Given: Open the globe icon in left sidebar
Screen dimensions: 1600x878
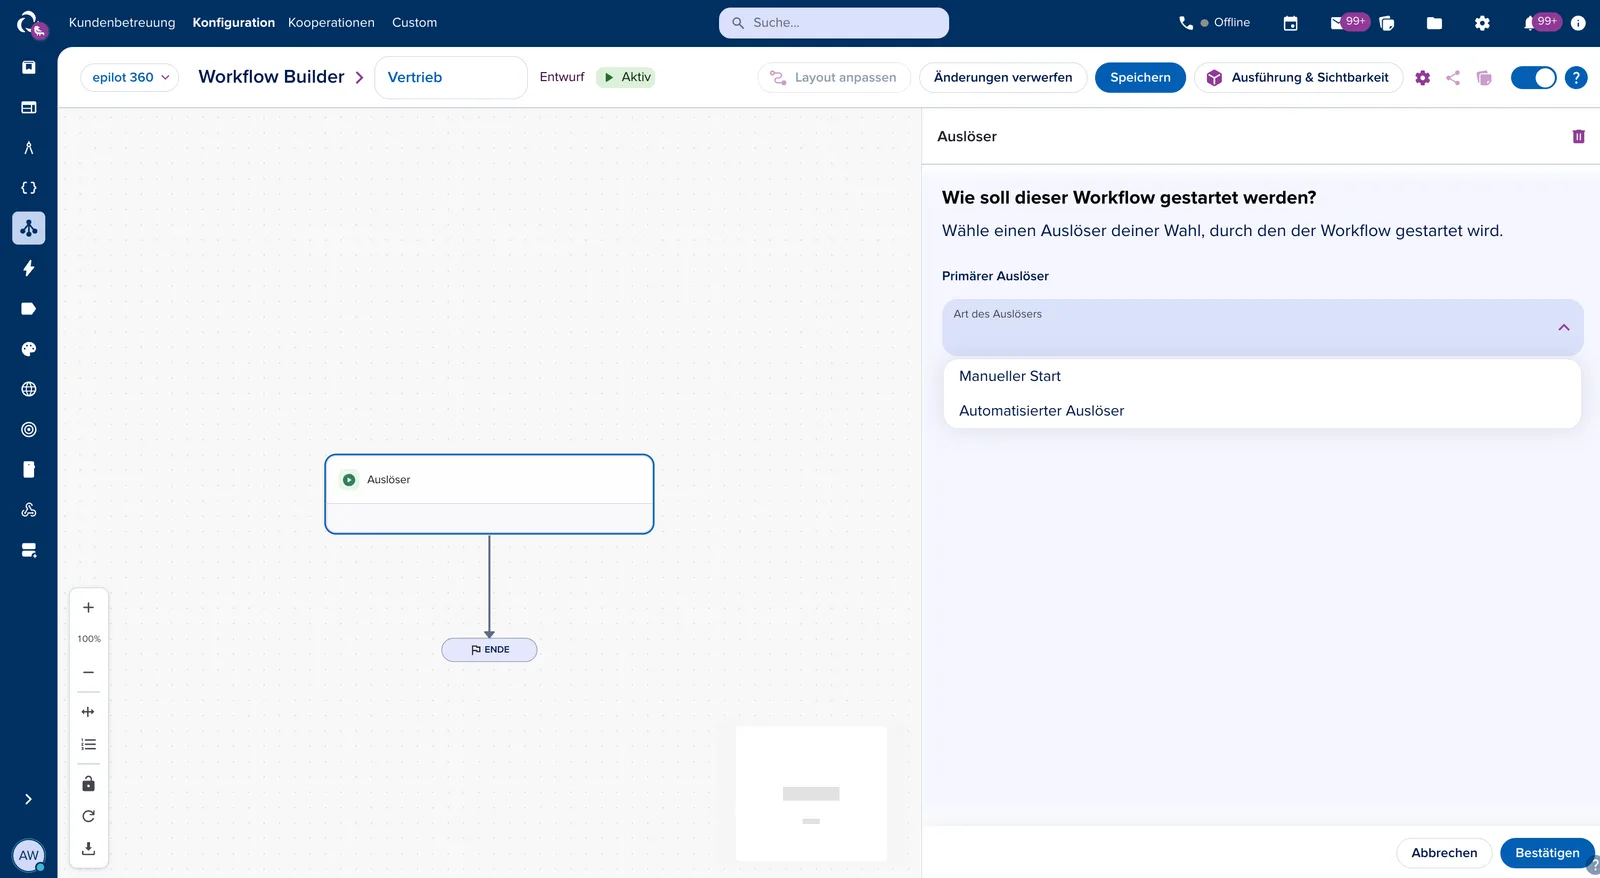Looking at the screenshot, I should [29, 389].
